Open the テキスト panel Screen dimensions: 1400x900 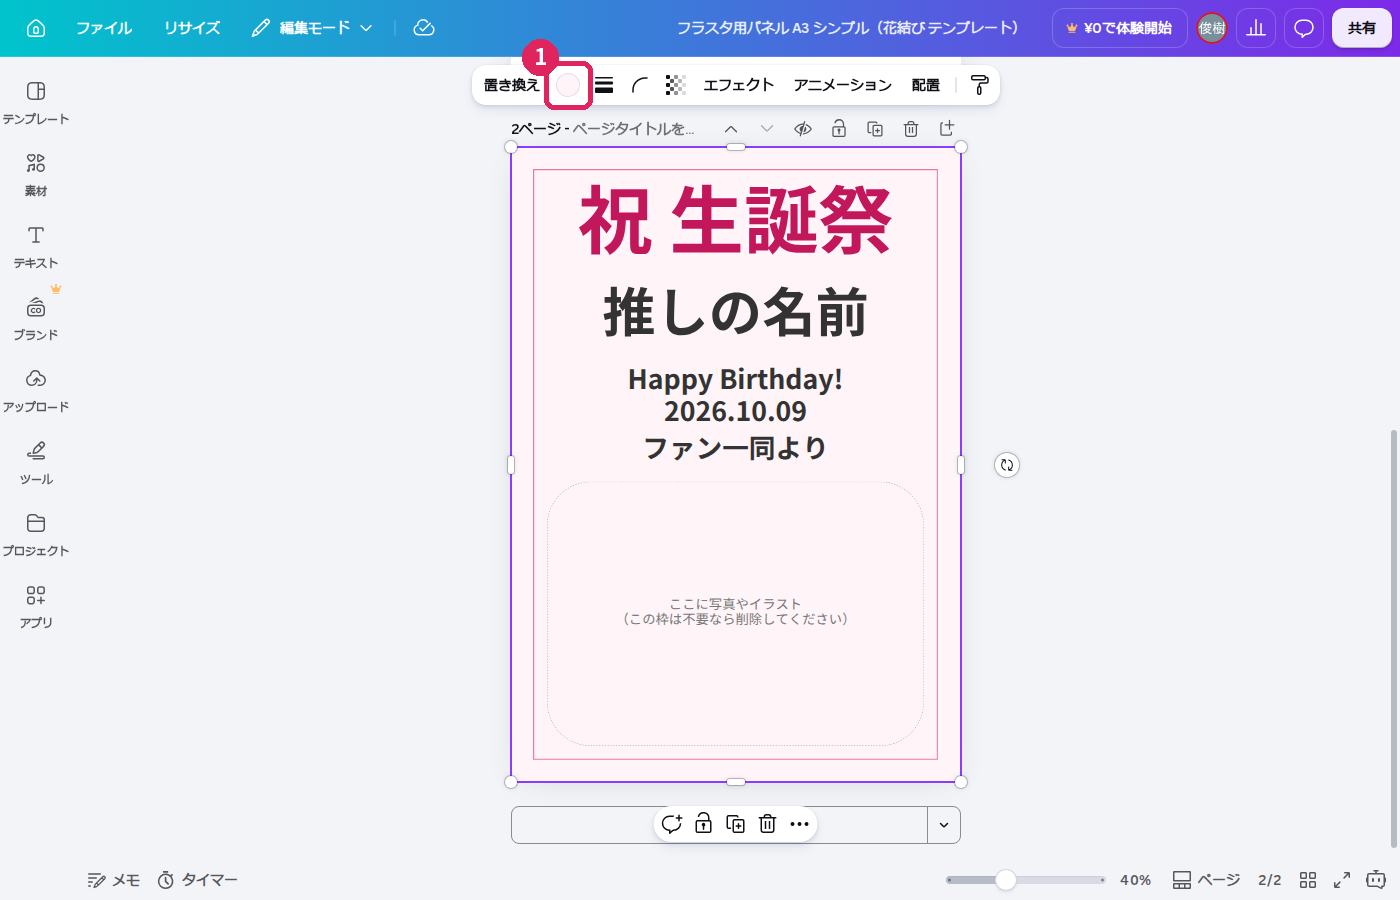36,247
